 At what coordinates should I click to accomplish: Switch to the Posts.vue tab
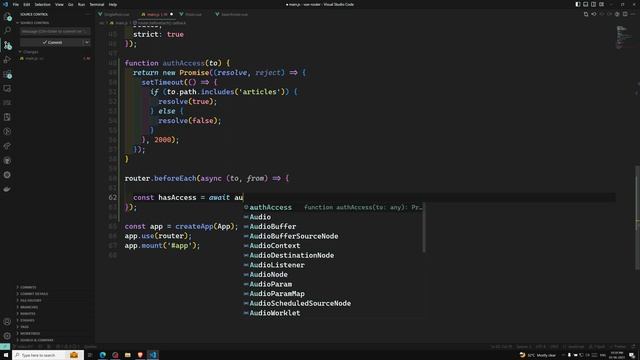(x=193, y=14)
